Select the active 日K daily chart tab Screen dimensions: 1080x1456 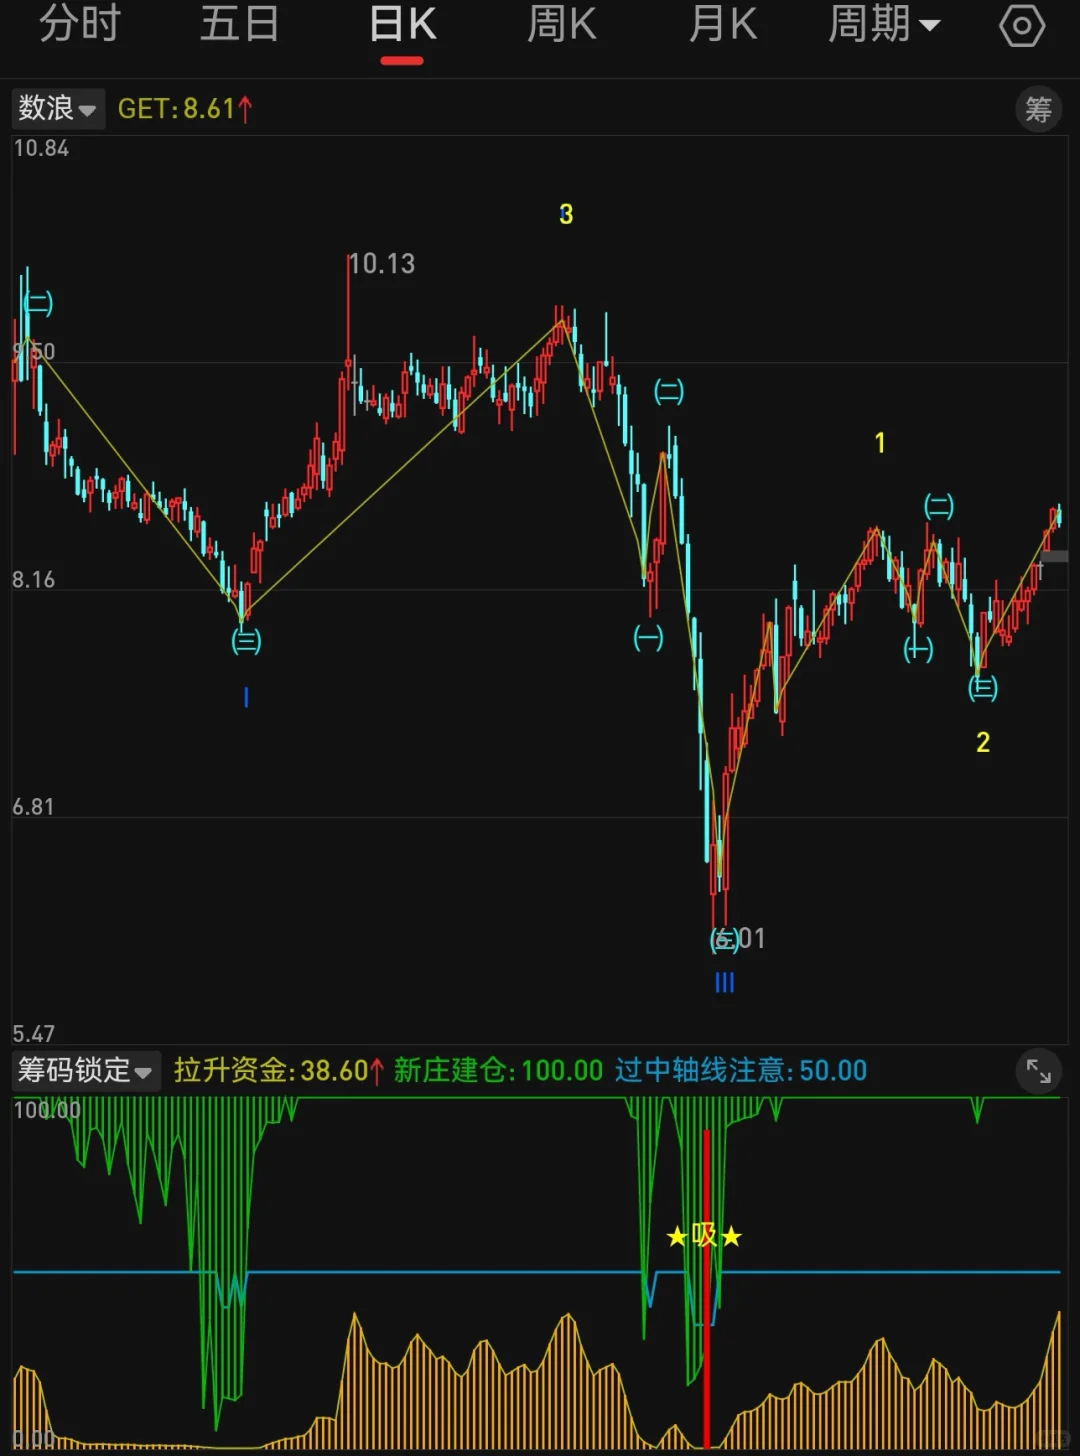pos(400,25)
